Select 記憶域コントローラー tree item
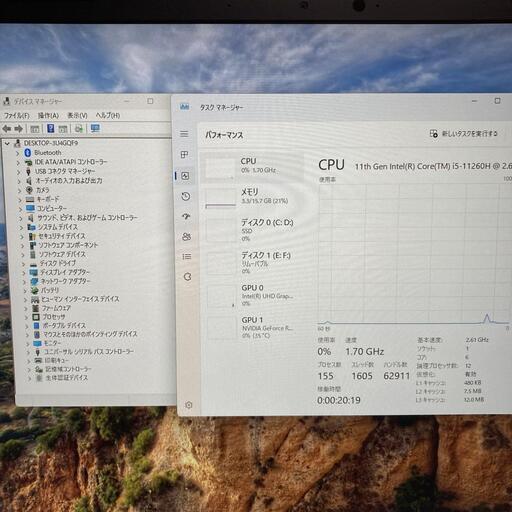This screenshot has height=512, width=512. (63, 369)
